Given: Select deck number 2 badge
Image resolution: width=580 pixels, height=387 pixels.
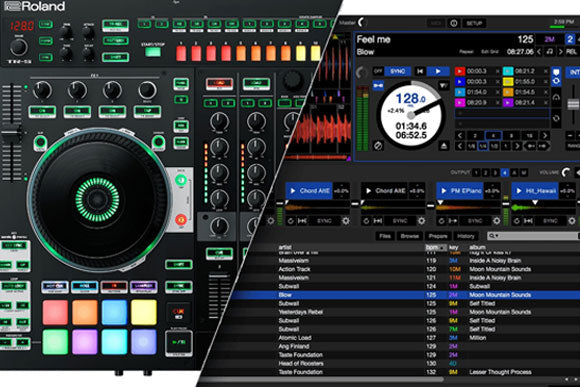Looking at the screenshot, I should pos(570,39).
